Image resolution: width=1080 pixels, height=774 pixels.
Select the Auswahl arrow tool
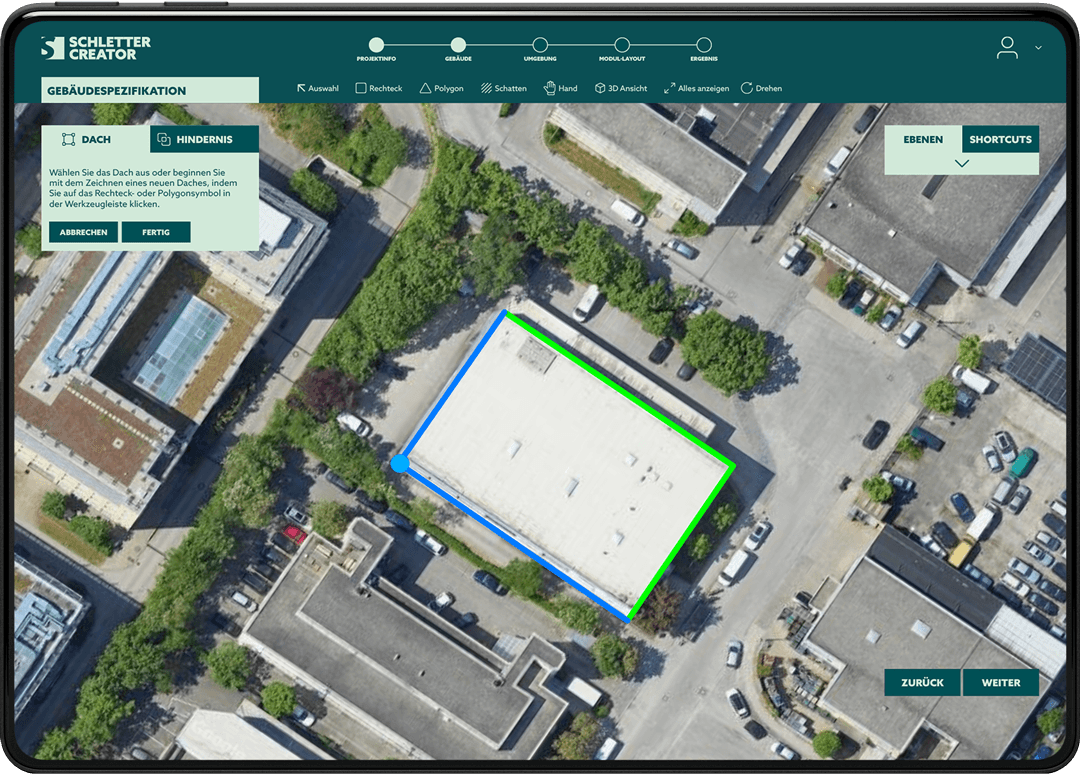click(318, 88)
